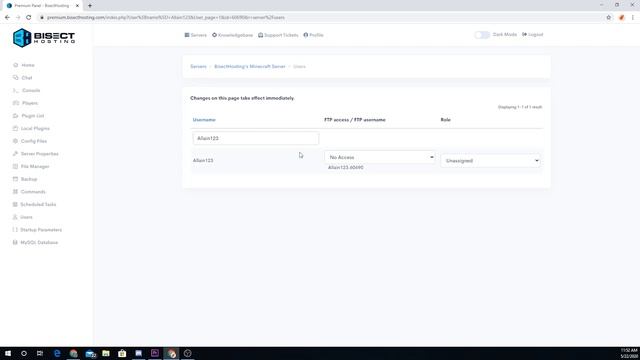Open the Windows Start menu
Viewport: 640px width, 360px height.
(8, 353)
